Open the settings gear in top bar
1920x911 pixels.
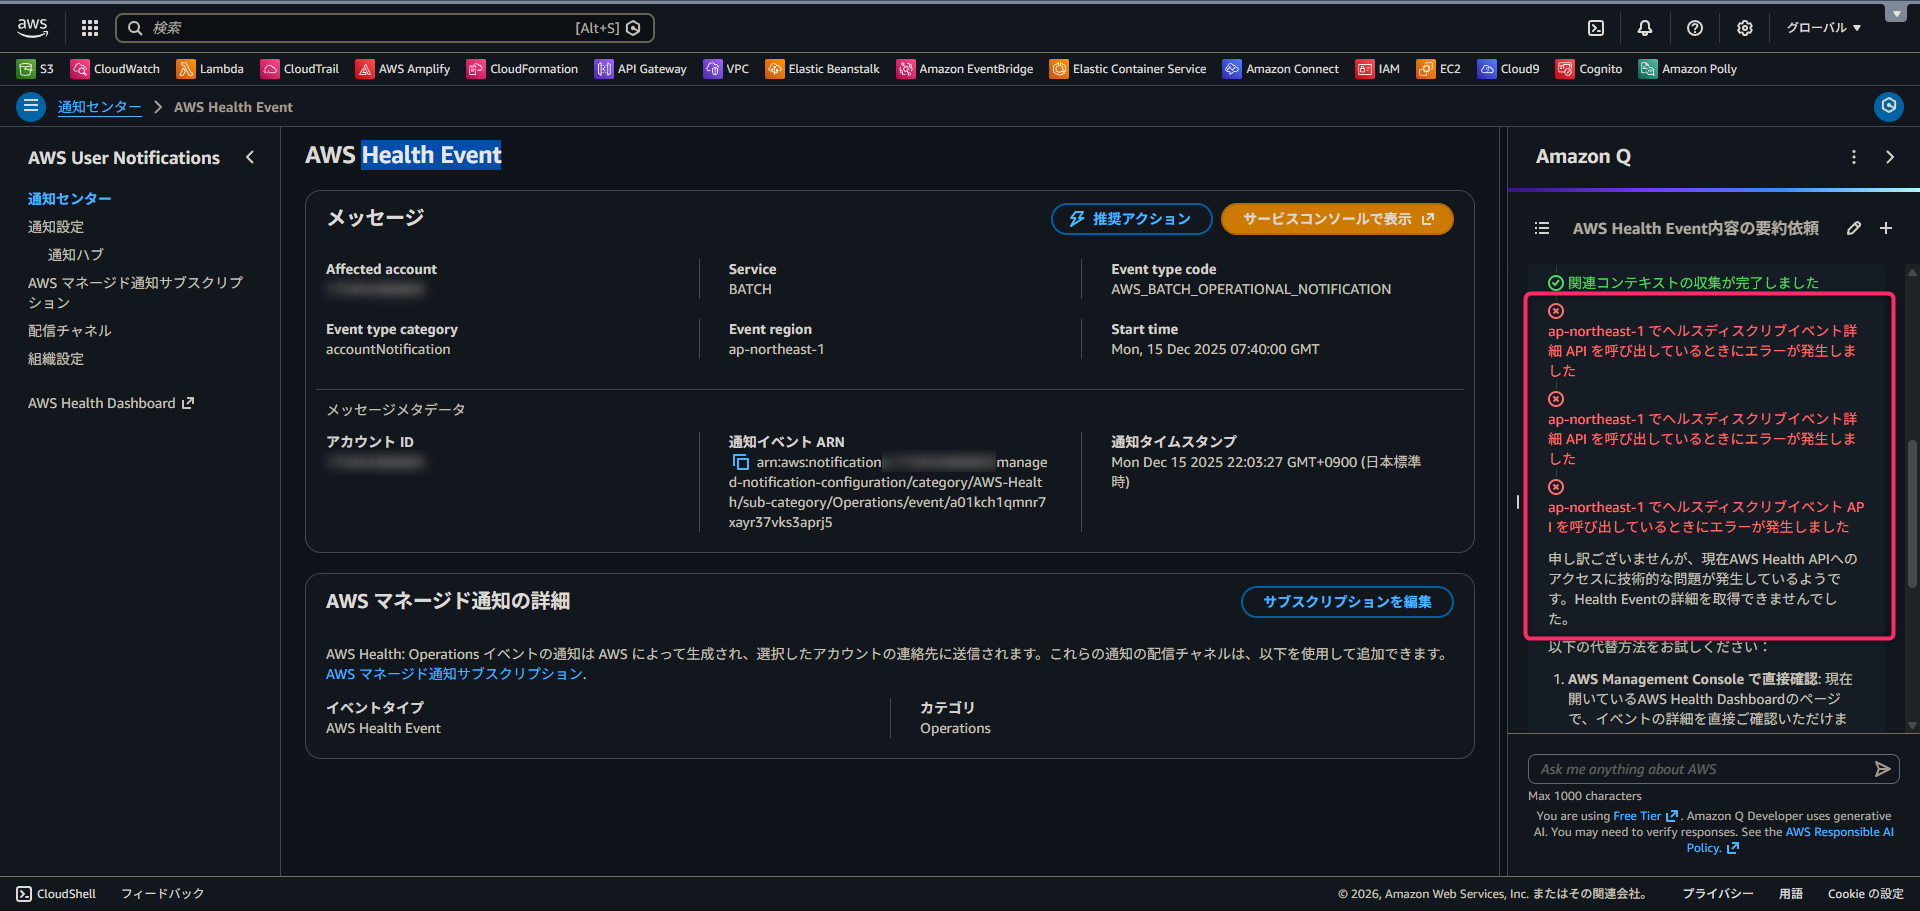click(1745, 28)
